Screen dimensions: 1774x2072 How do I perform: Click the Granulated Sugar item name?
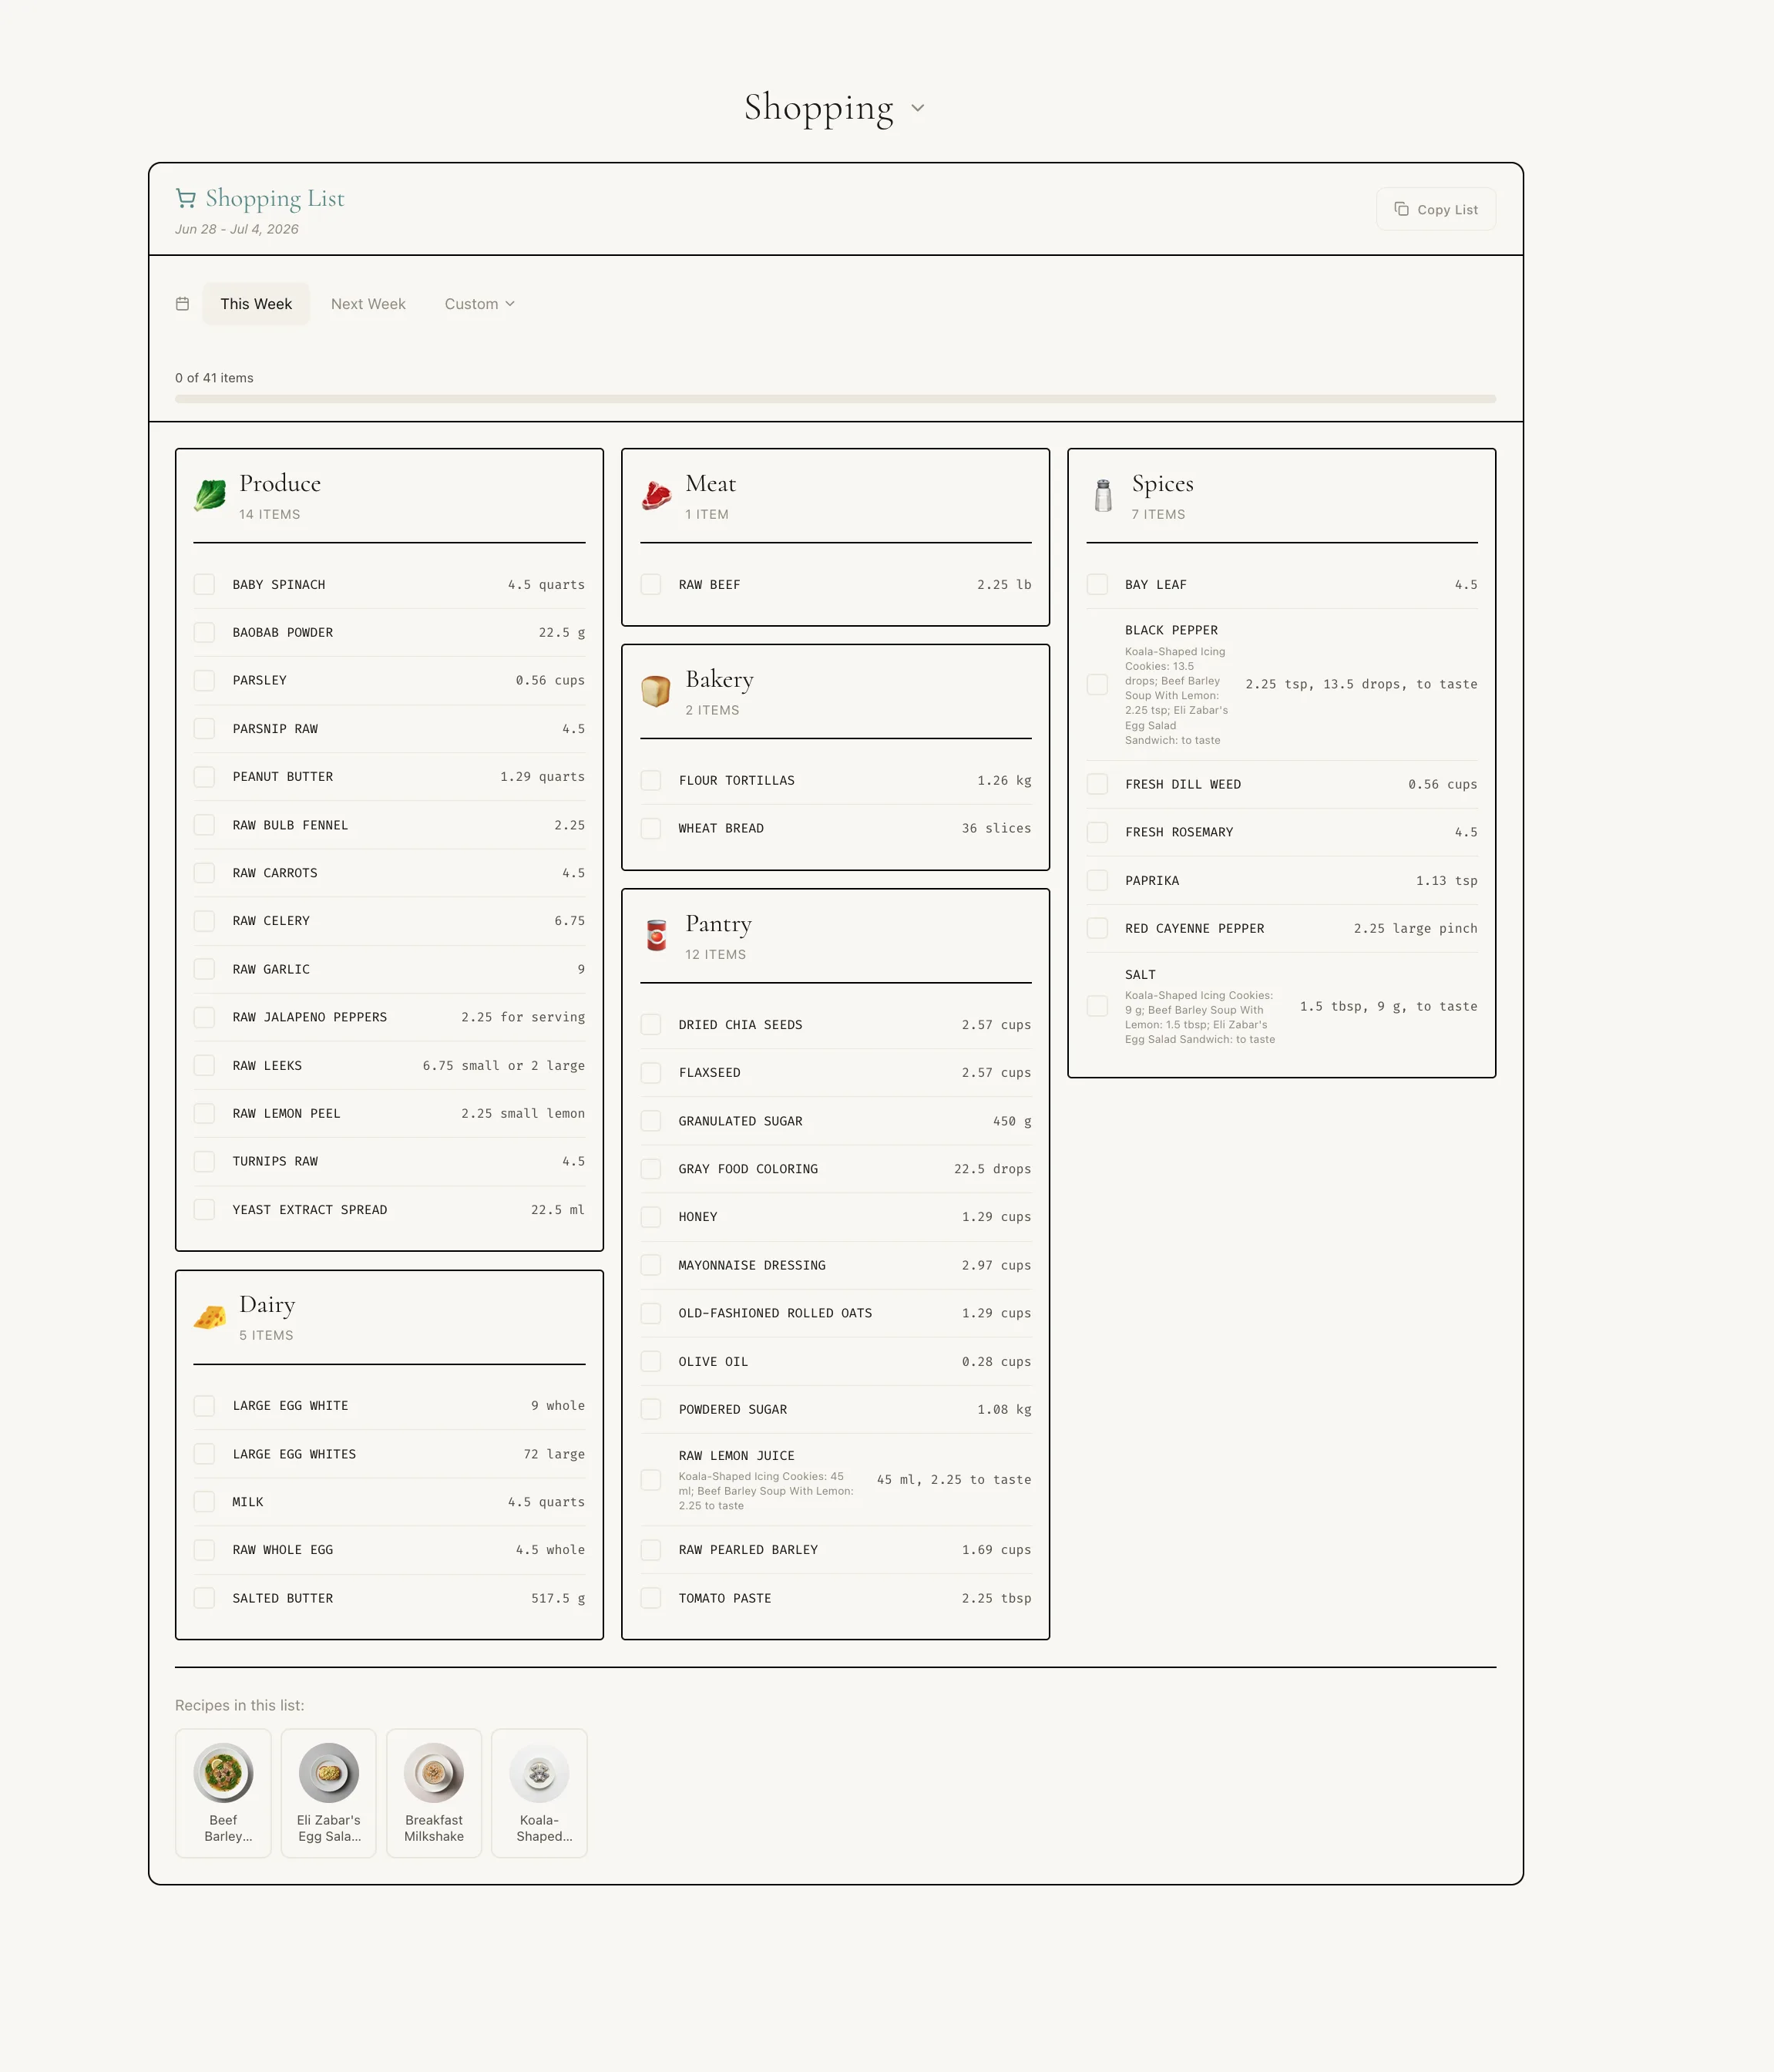pos(740,1121)
